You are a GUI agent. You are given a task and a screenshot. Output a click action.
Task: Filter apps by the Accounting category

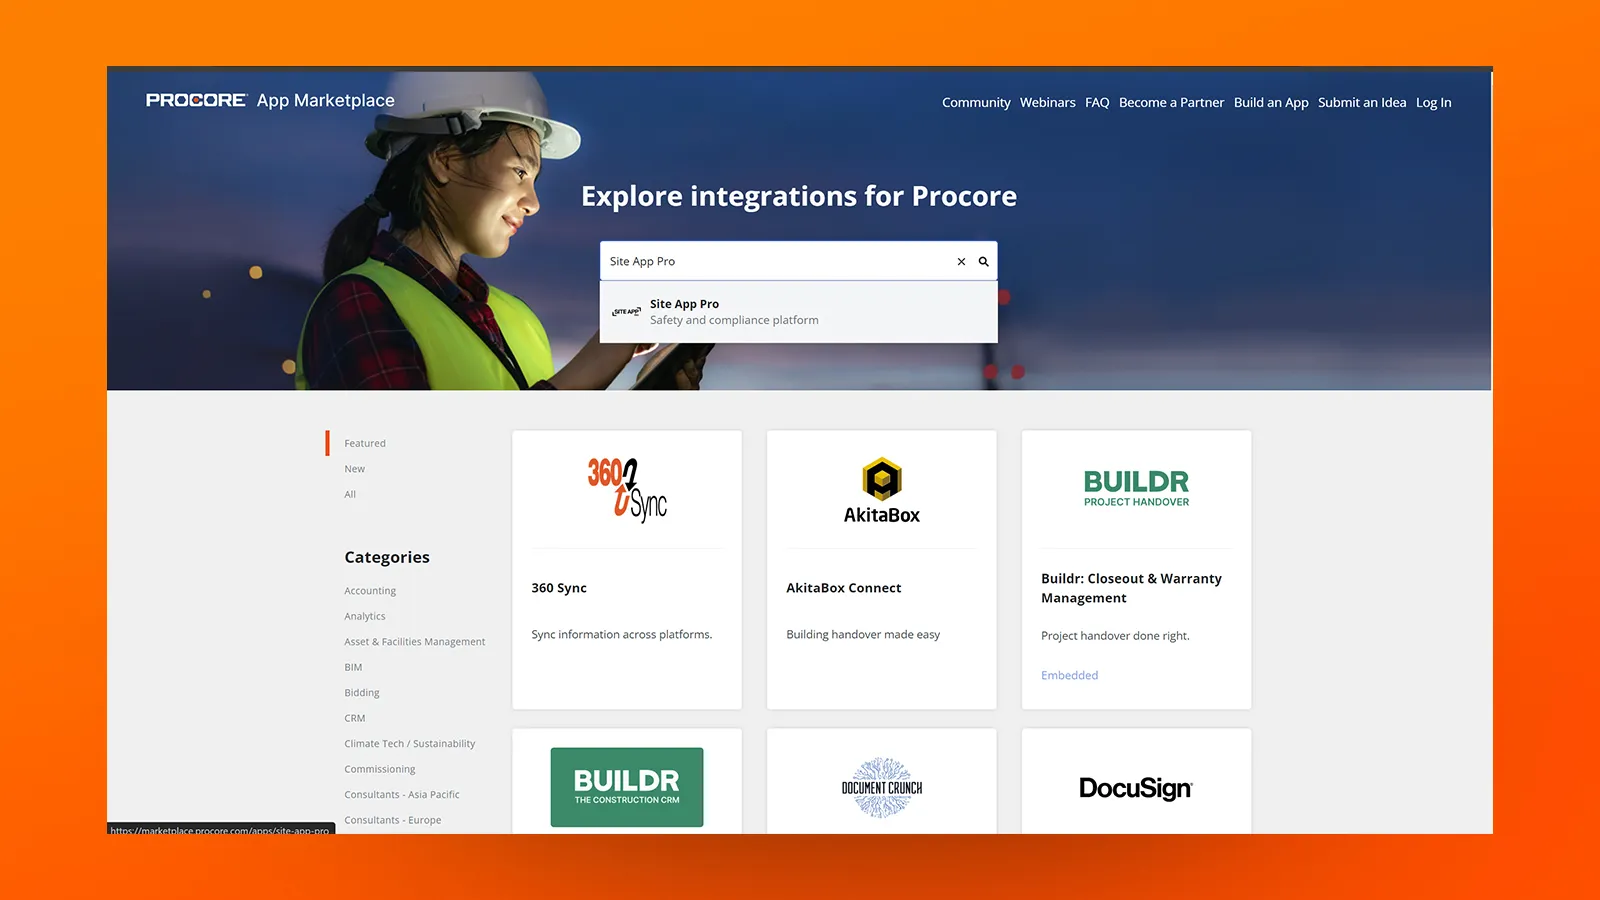(x=369, y=590)
